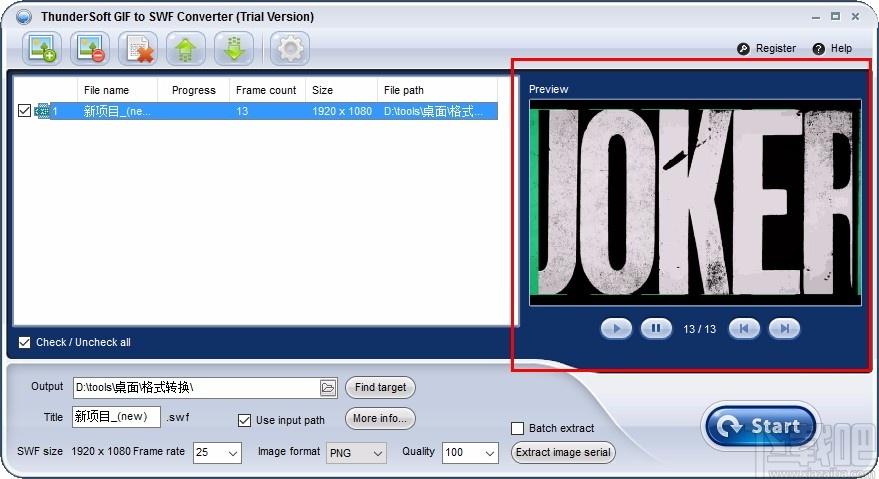Screen dimensions: 879x479
Task: Open the Image format dropdown showing PNG
Action: point(356,453)
